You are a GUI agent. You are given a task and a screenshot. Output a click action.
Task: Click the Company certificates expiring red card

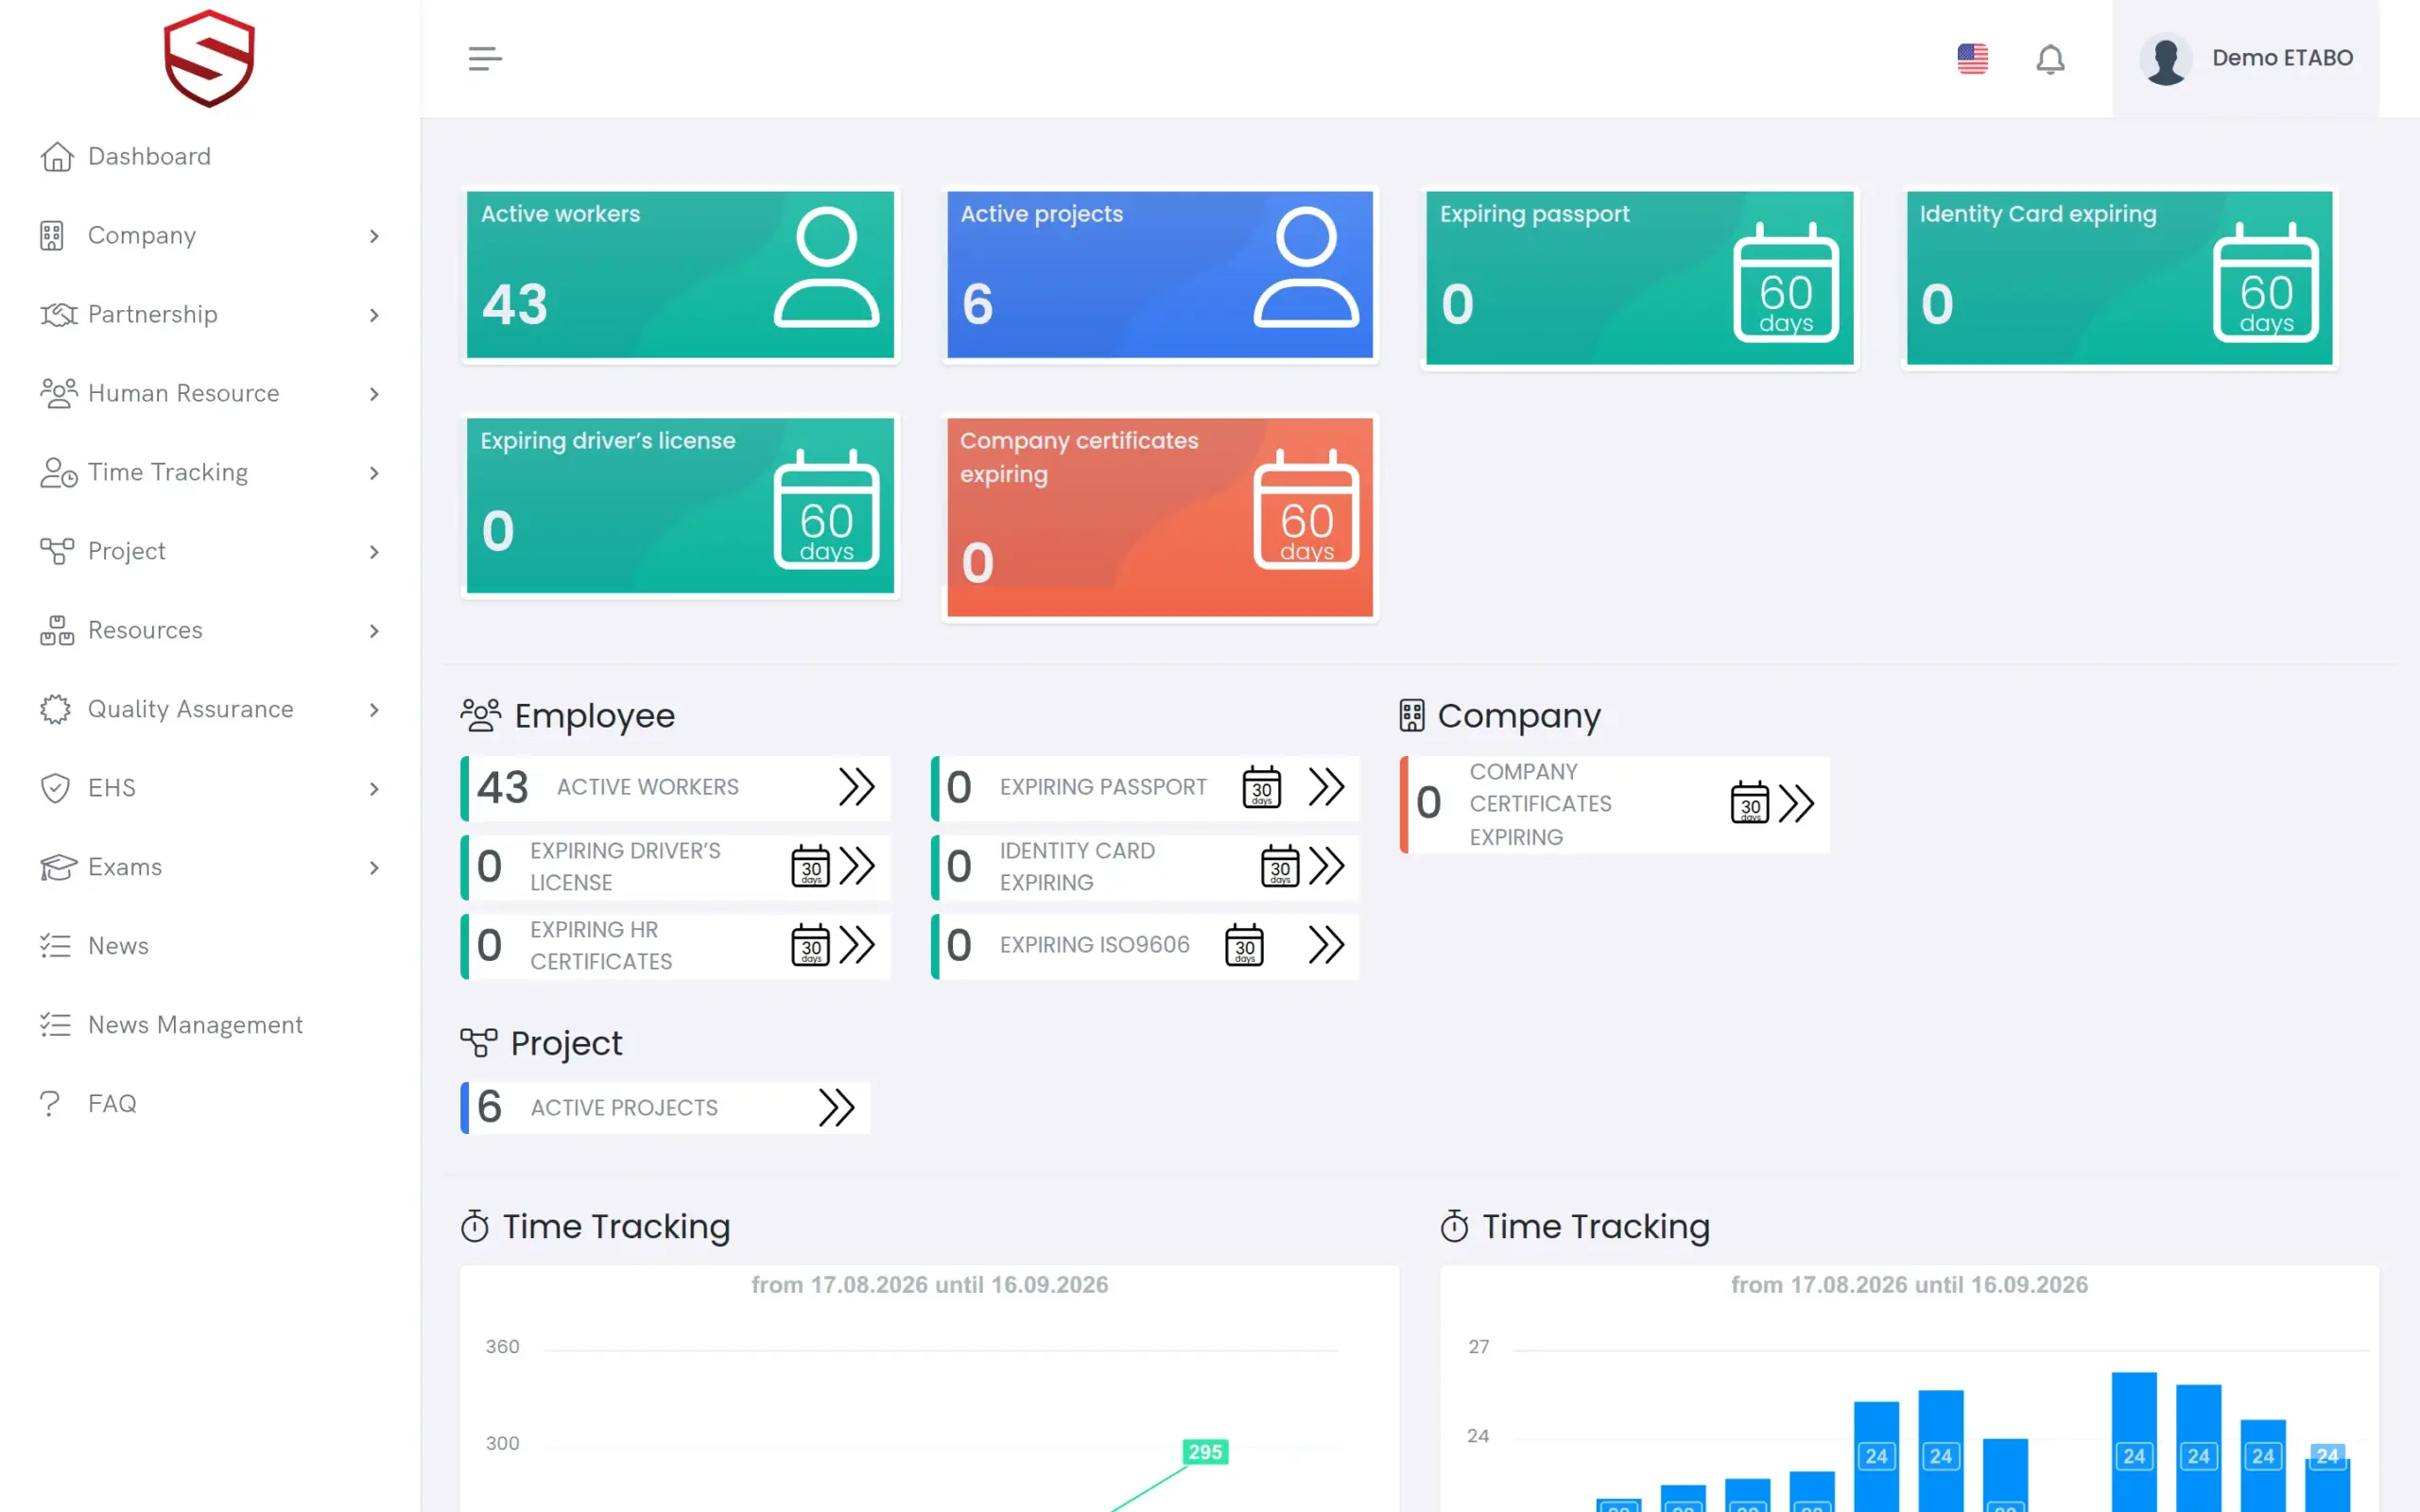(x=1160, y=517)
